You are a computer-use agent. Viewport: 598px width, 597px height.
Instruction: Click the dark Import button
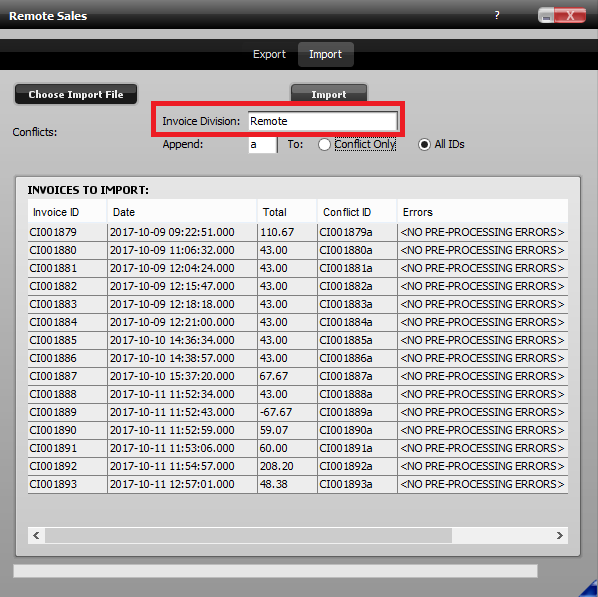329,94
